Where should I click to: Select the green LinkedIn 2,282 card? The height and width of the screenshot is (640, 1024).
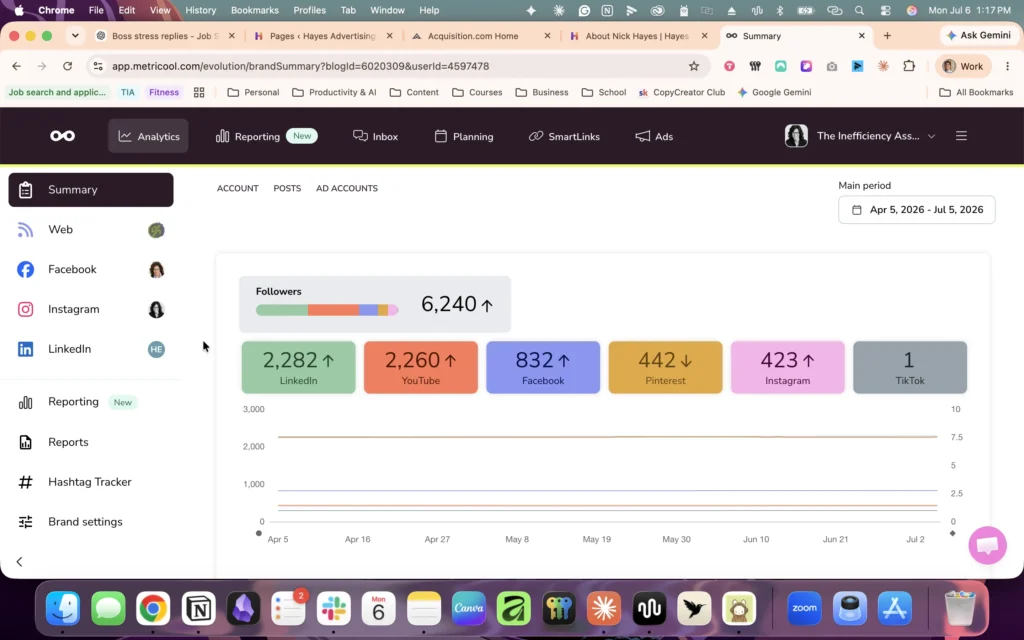pyautogui.click(x=298, y=367)
